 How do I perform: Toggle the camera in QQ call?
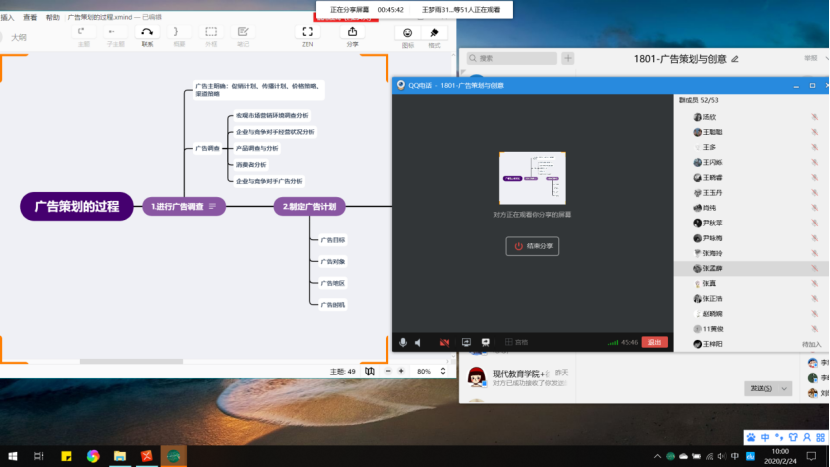(x=444, y=342)
